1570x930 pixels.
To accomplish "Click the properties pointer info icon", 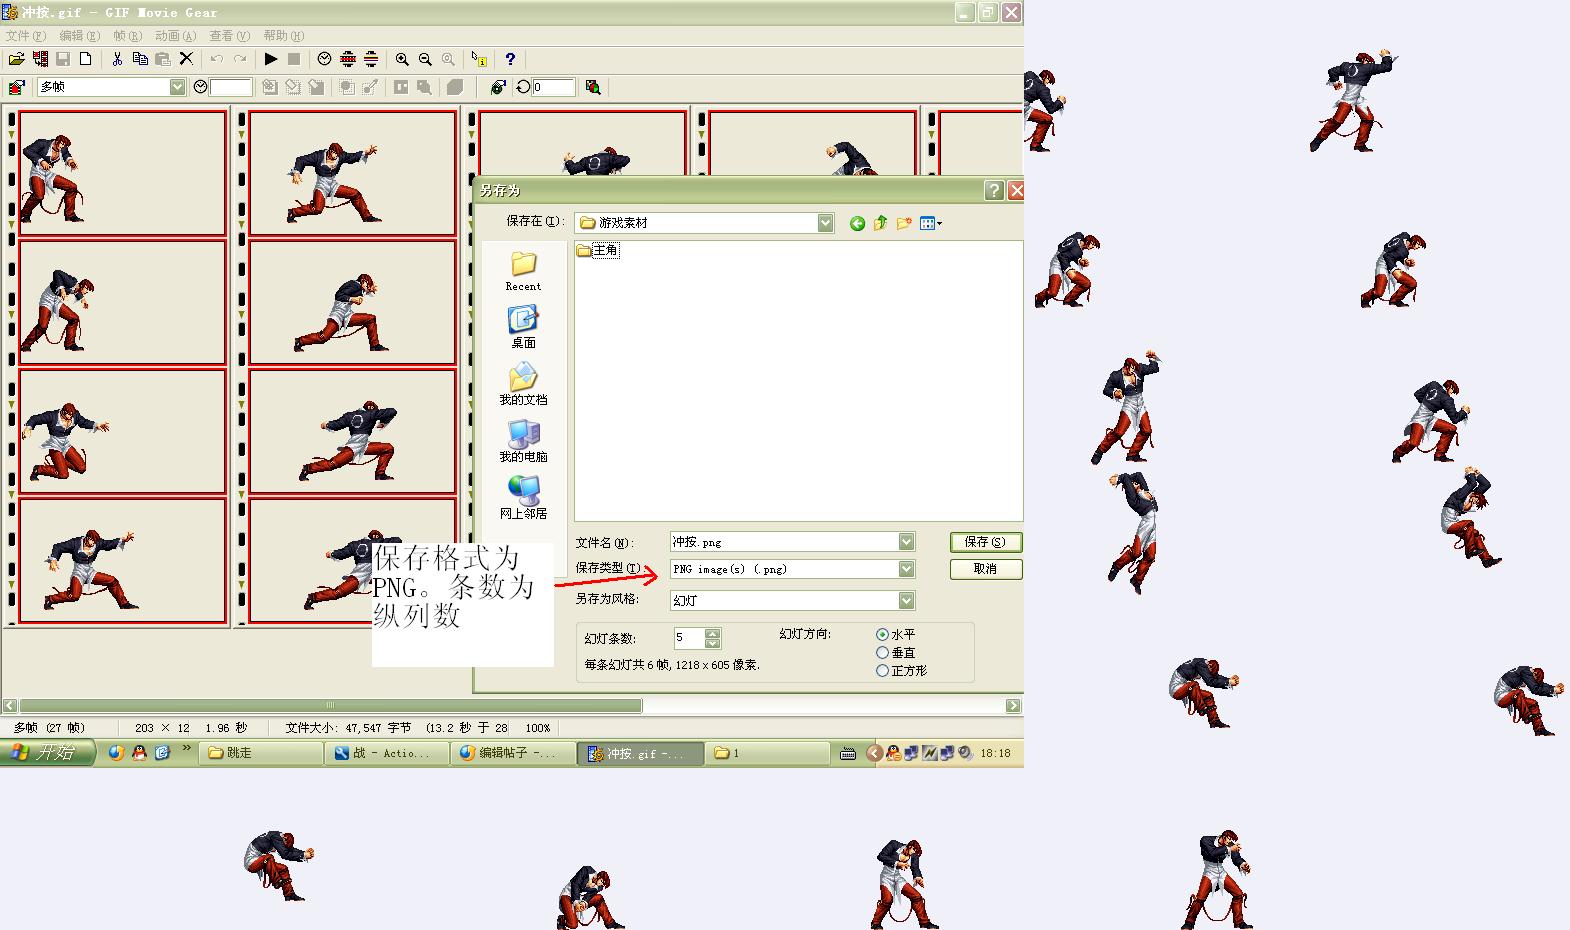I will click(479, 60).
